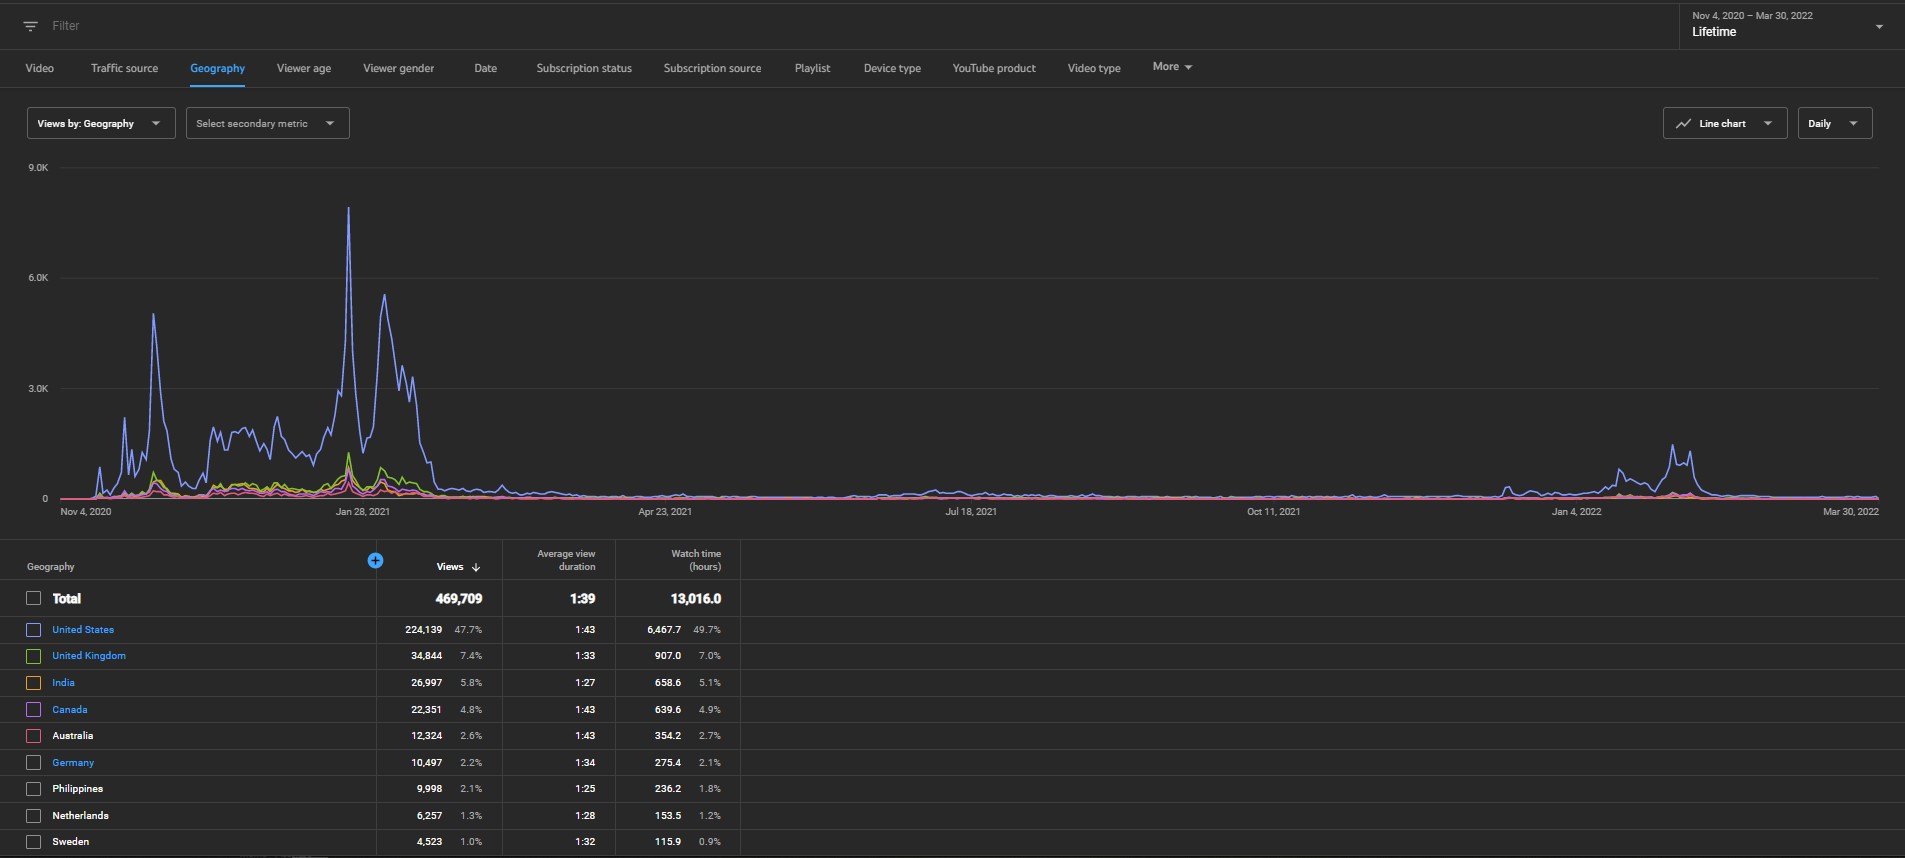Click the Germany geography link
The width and height of the screenshot is (1905, 858).
click(x=73, y=762)
